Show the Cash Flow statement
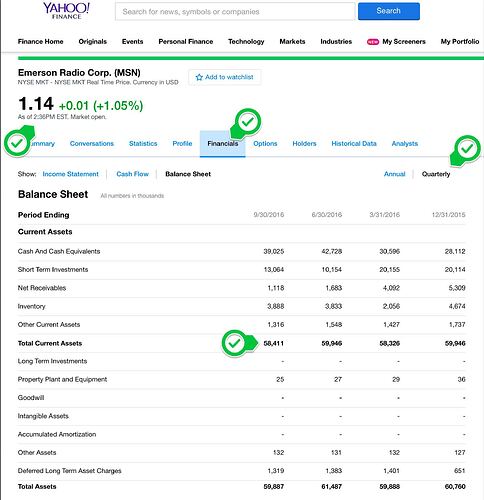The height and width of the screenshot is (500, 484). coord(132,174)
